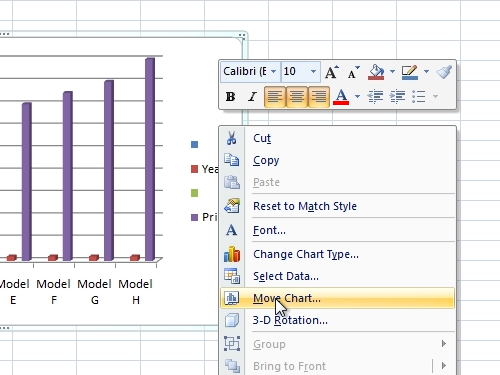Image resolution: width=500 pixels, height=375 pixels.
Task: Toggle align text right
Action: click(x=319, y=97)
